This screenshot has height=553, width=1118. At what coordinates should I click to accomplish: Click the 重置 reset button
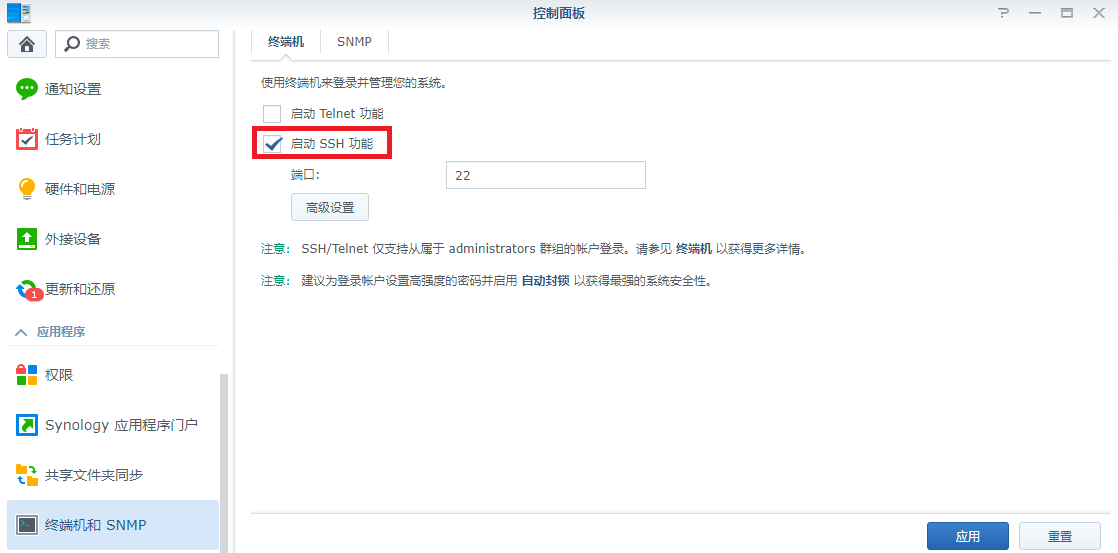(1059, 536)
